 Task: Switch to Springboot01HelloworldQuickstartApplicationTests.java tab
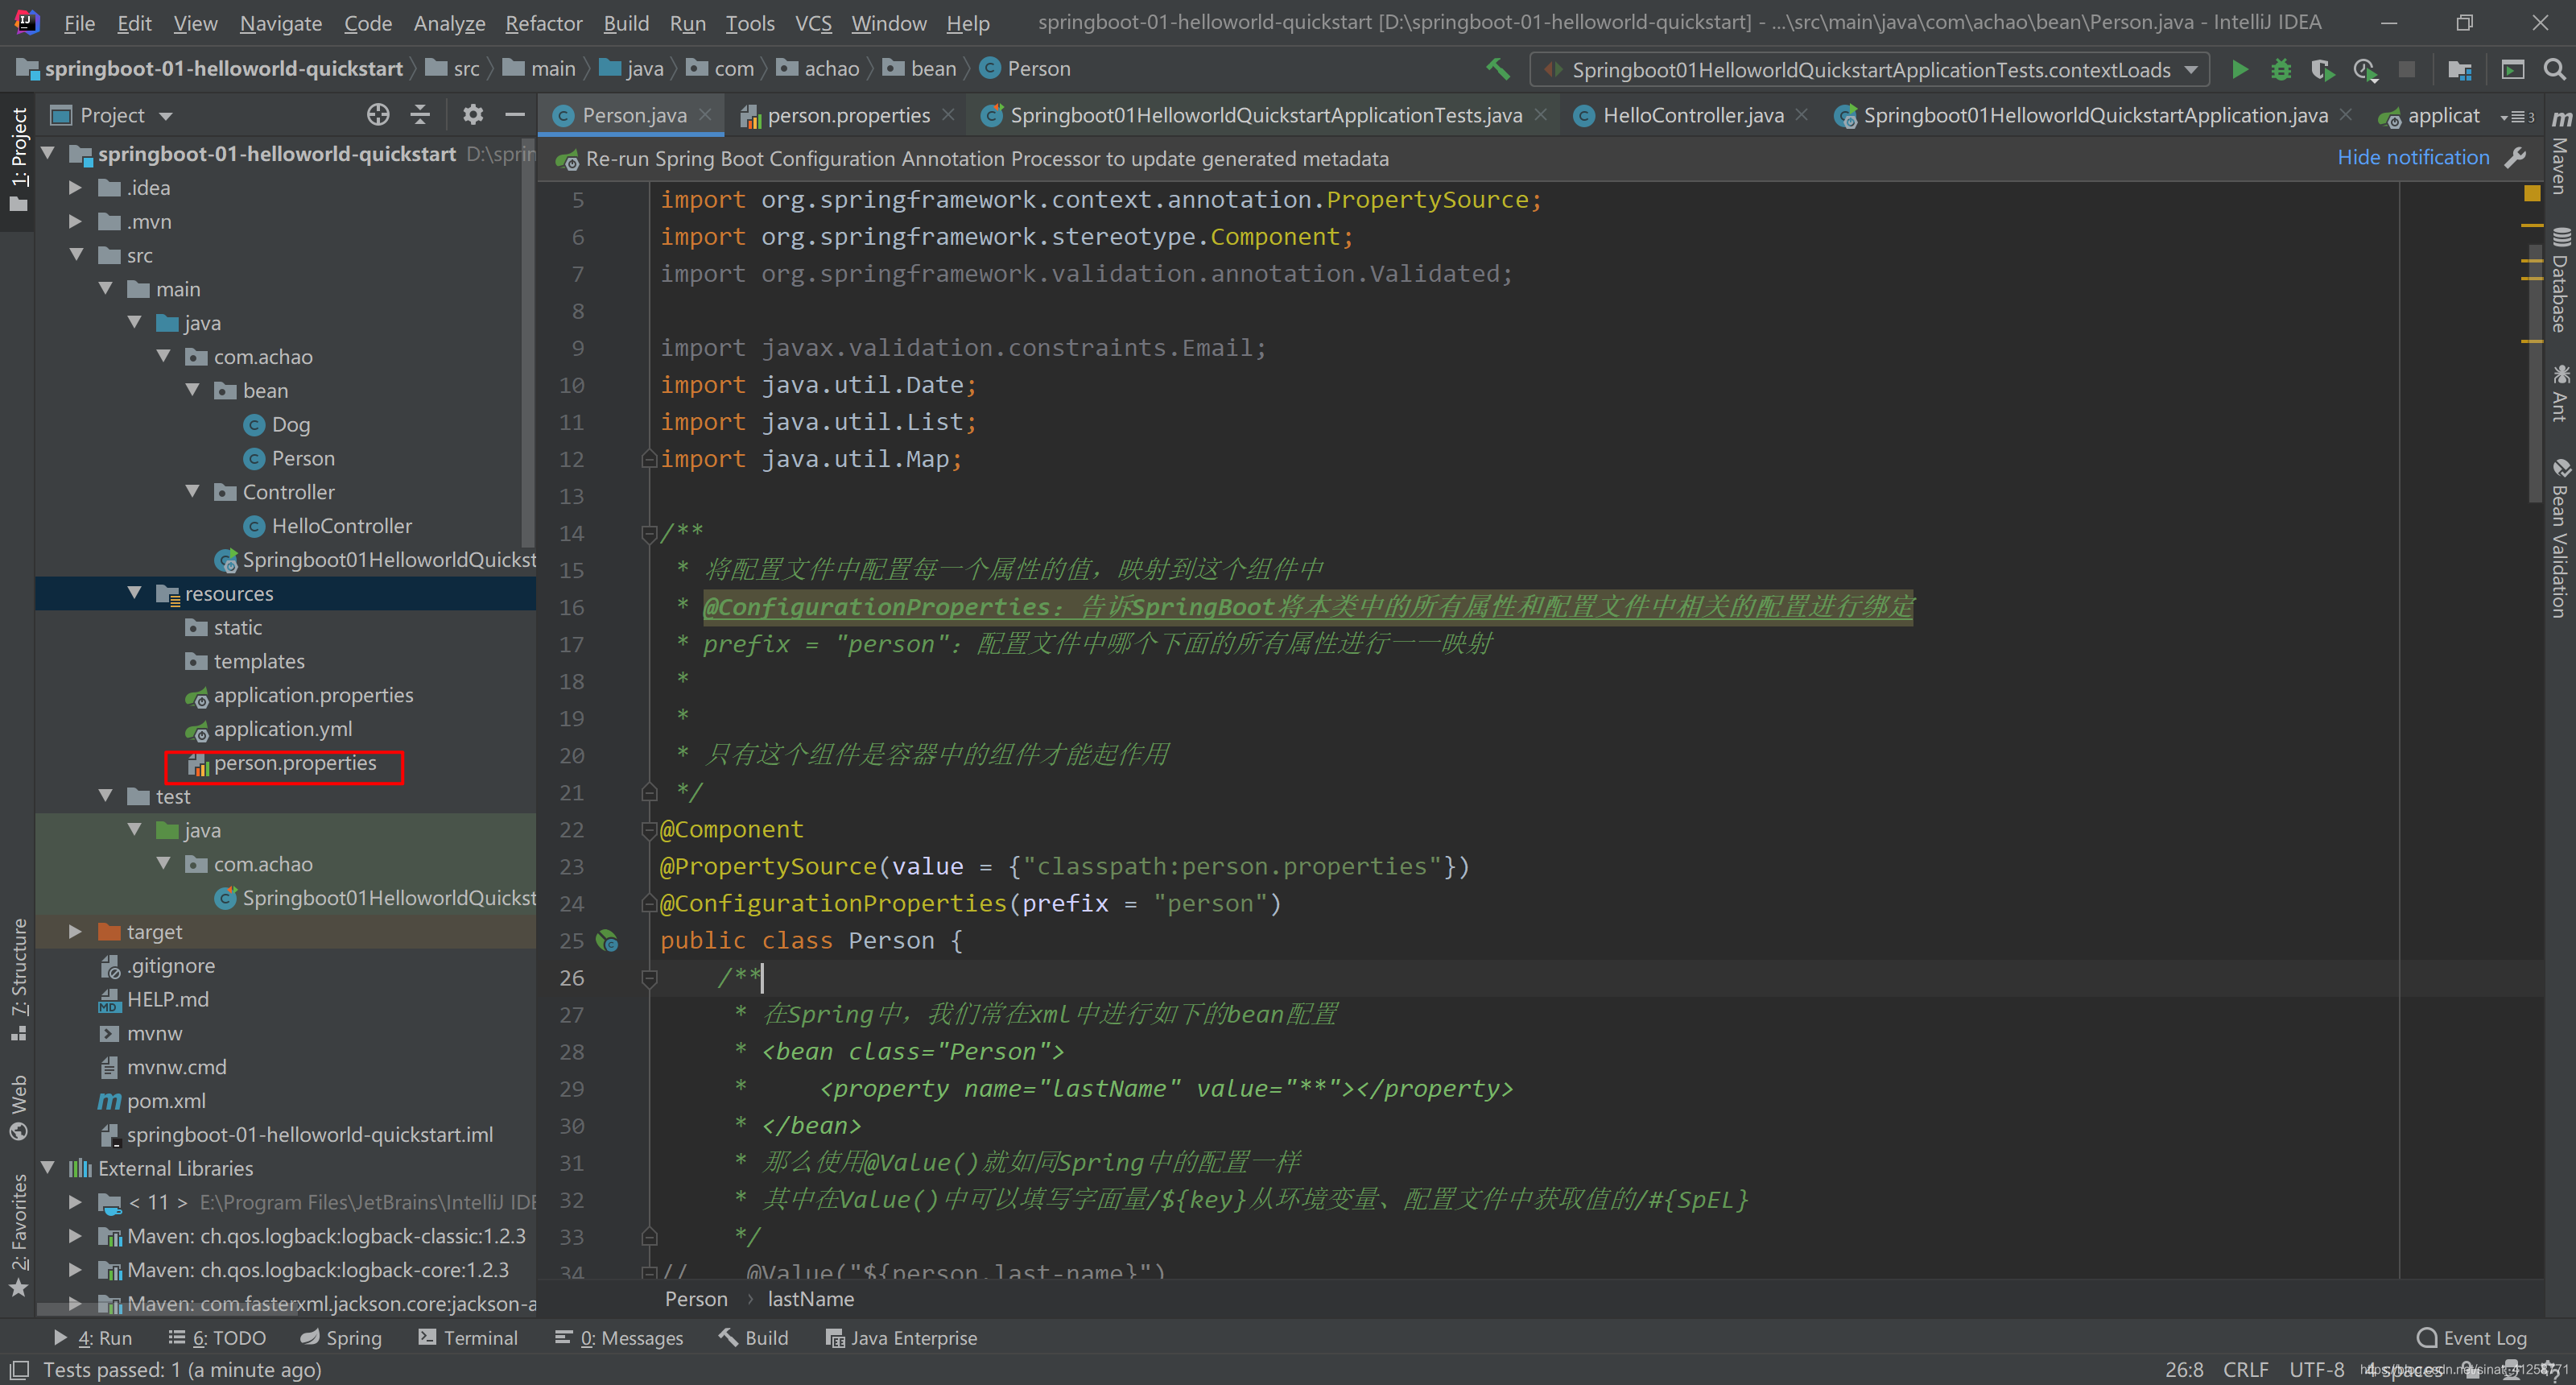click(x=1265, y=116)
